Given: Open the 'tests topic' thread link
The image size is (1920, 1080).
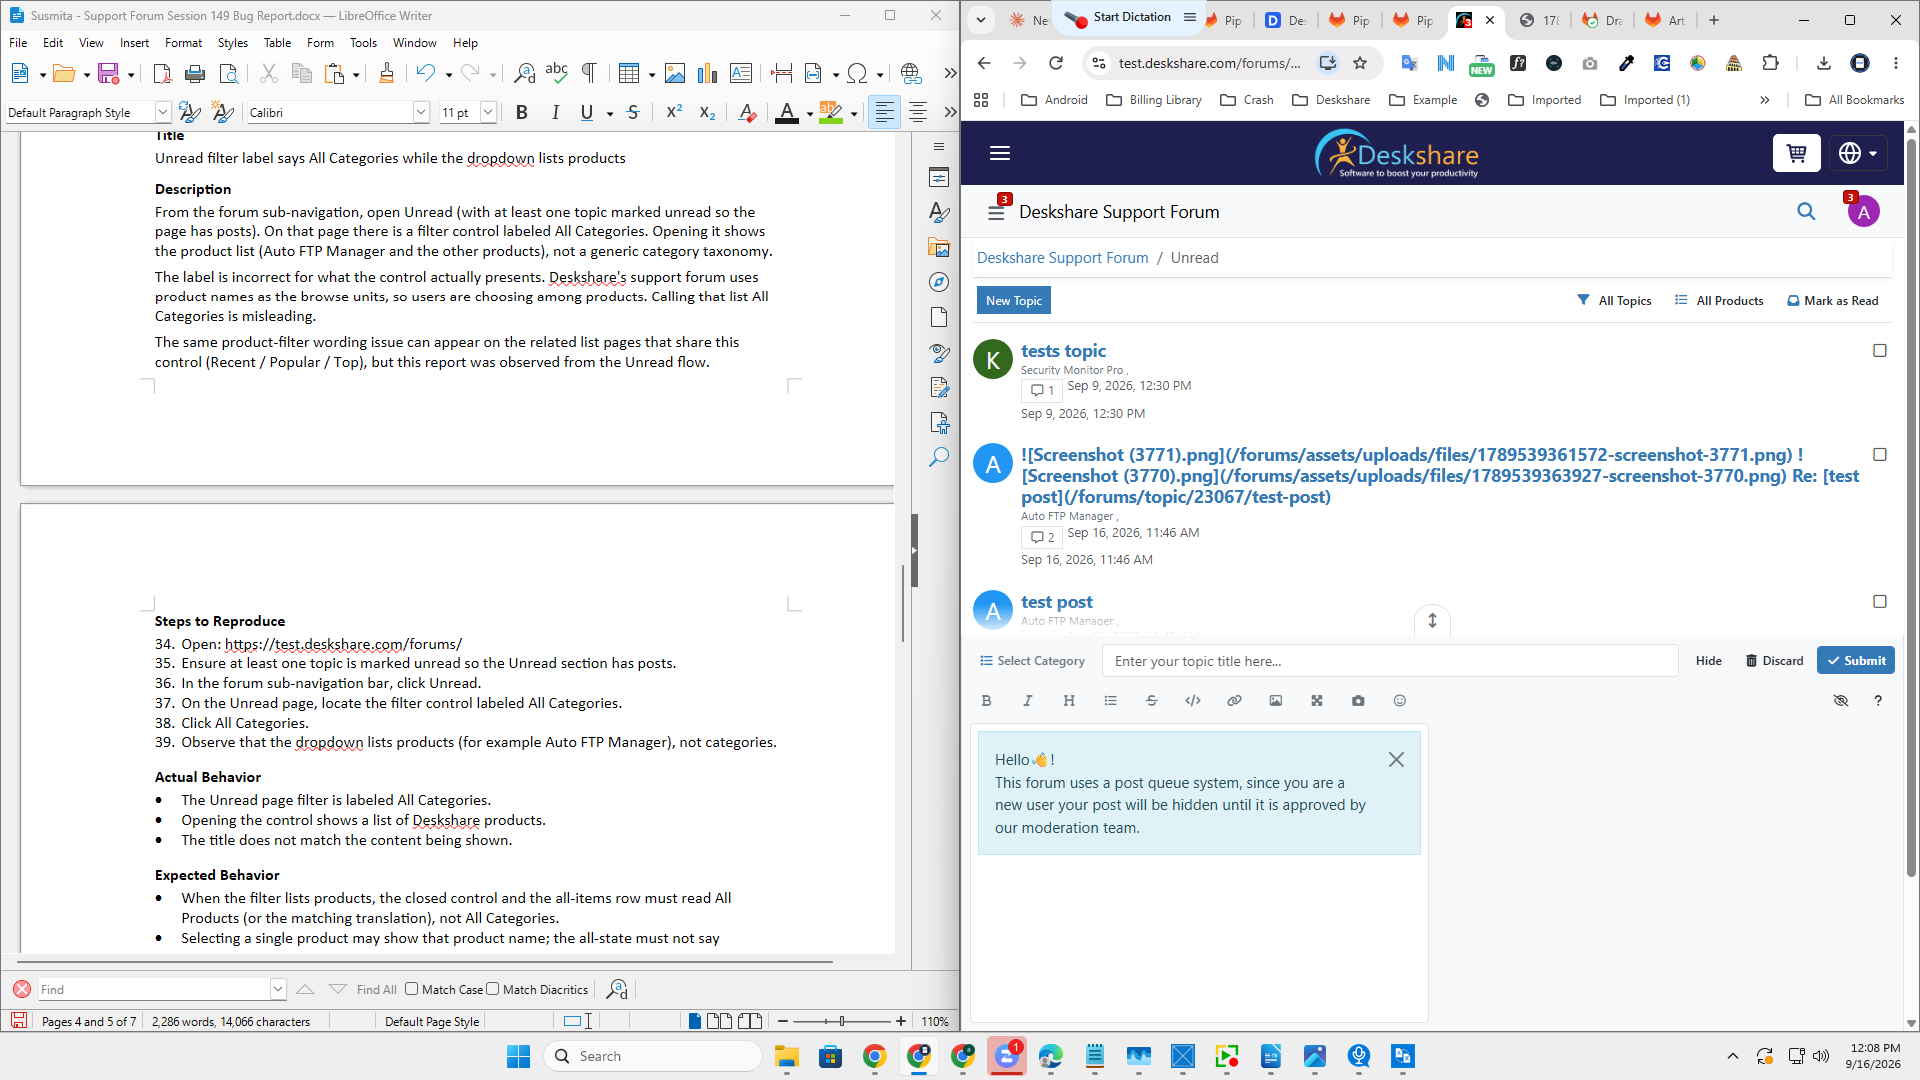Looking at the screenshot, I should 1063,351.
